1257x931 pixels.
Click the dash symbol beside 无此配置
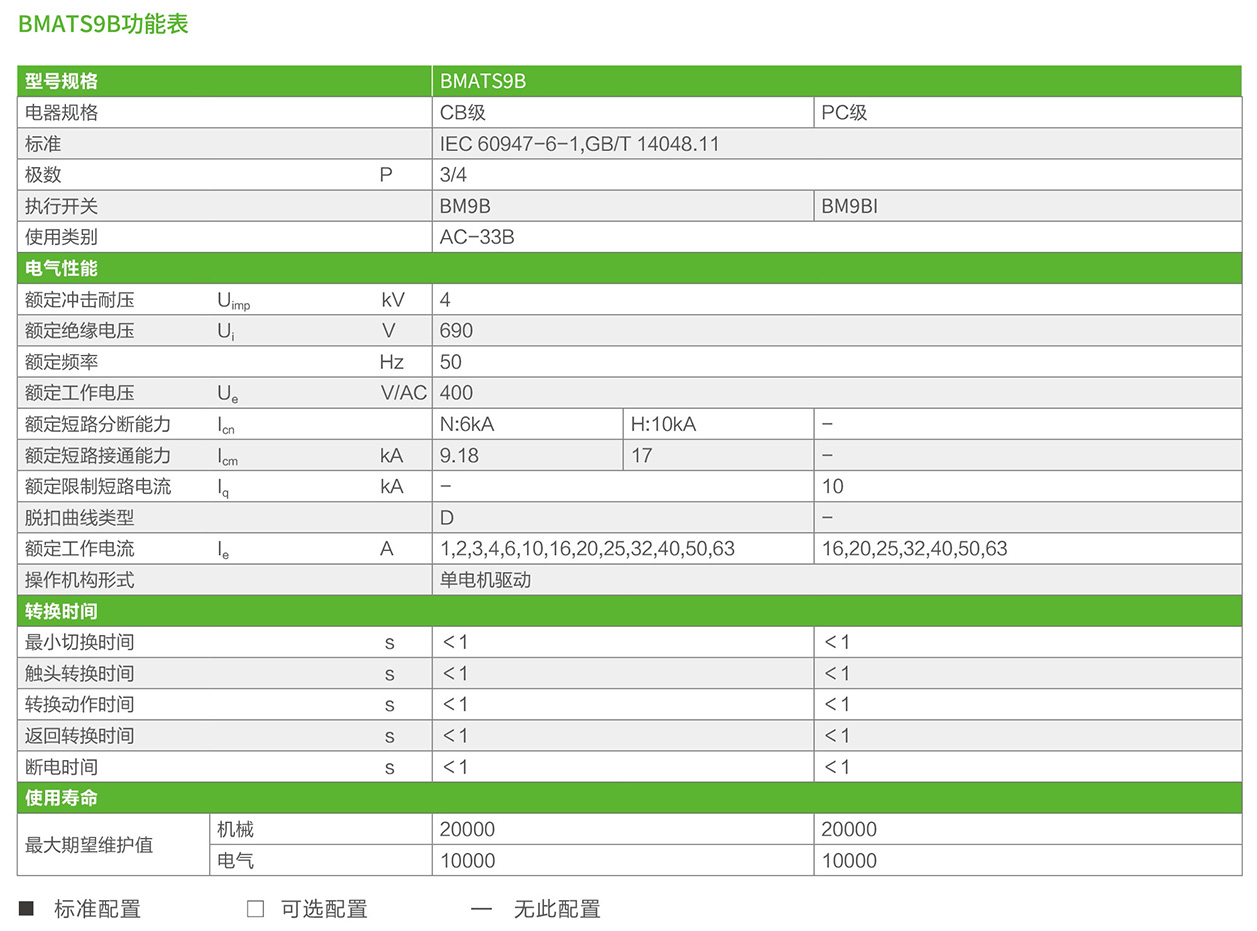(x=482, y=909)
